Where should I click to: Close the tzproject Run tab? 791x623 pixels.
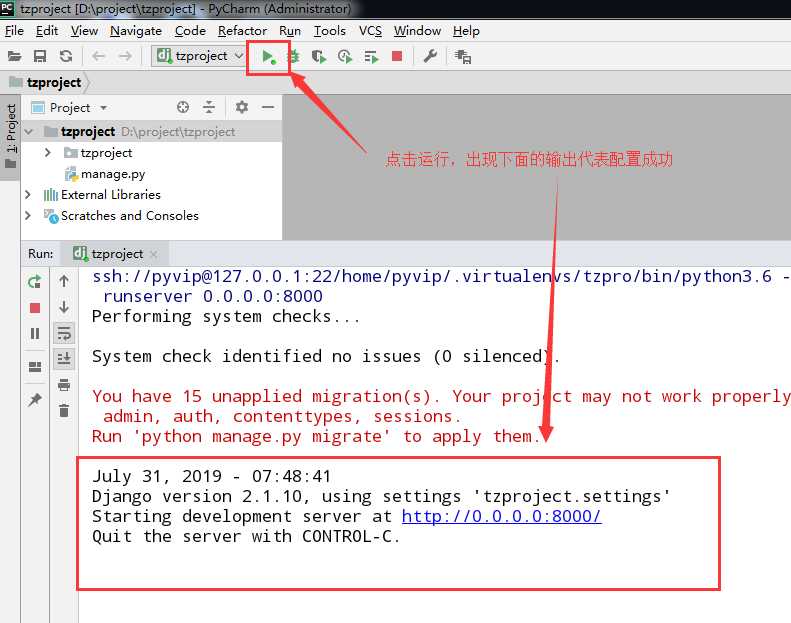154,254
